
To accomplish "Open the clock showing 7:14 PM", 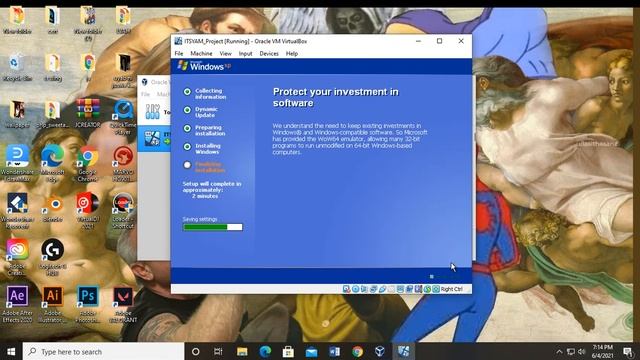I will coord(602,351).
